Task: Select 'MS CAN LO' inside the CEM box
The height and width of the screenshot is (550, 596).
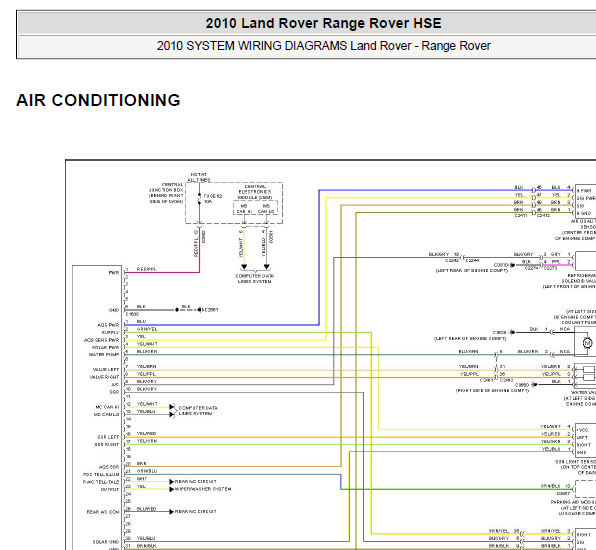Action: coord(266,209)
